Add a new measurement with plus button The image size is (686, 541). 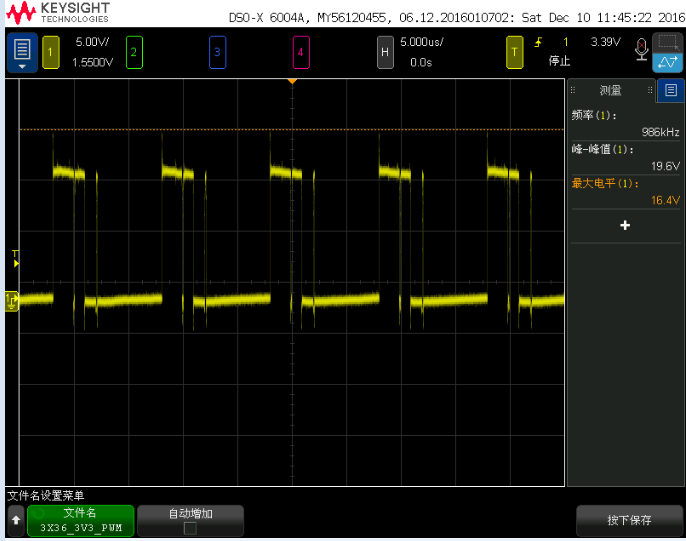(x=625, y=225)
